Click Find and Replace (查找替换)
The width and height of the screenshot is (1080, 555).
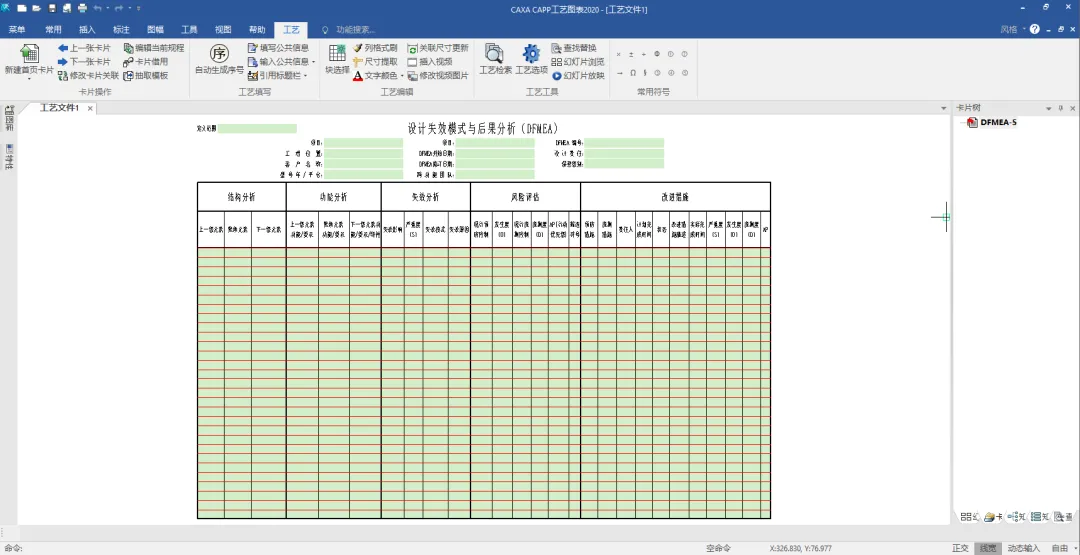click(x=574, y=48)
